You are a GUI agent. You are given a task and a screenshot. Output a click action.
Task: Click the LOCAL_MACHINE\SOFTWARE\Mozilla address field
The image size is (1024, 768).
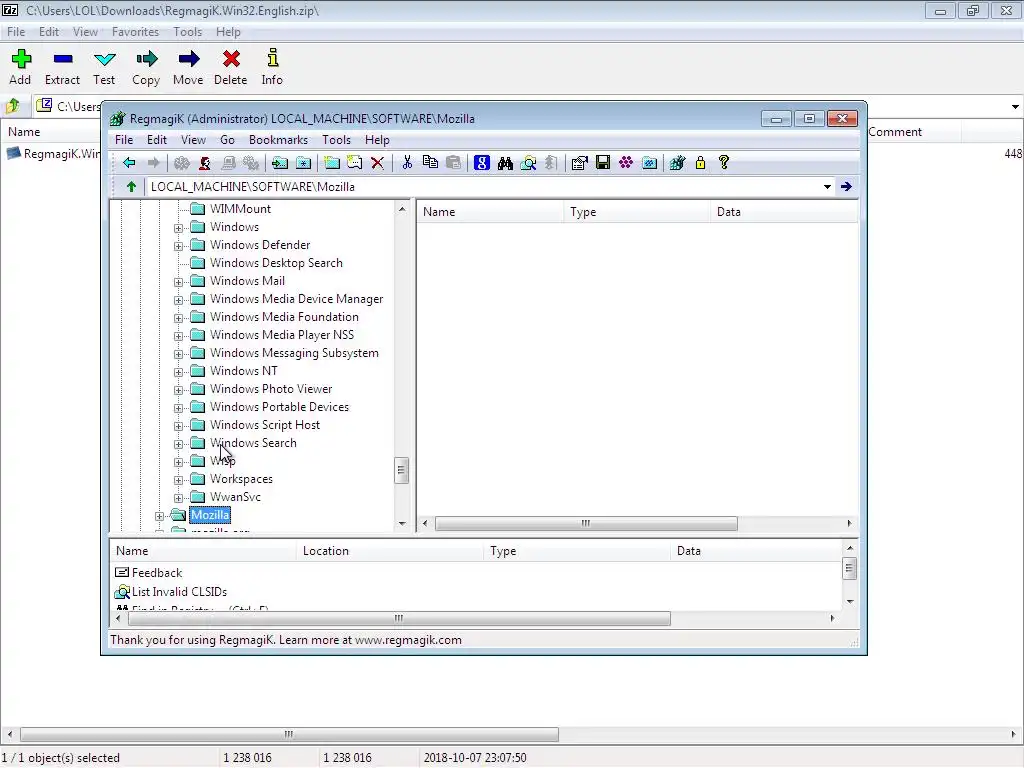point(483,187)
